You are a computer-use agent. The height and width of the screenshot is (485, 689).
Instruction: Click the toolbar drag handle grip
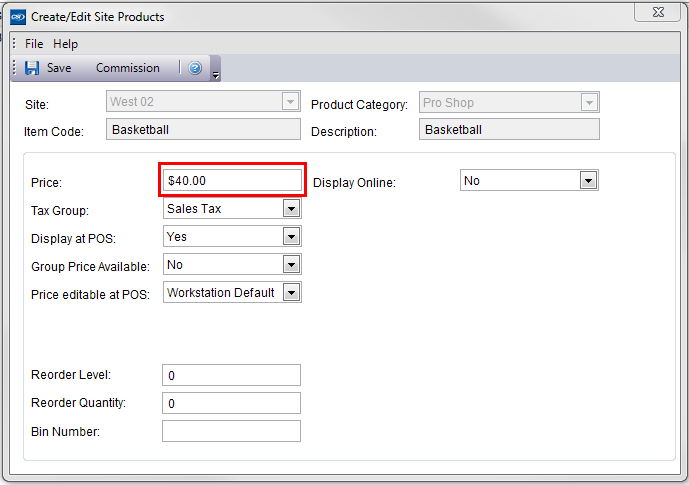coord(15,68)
